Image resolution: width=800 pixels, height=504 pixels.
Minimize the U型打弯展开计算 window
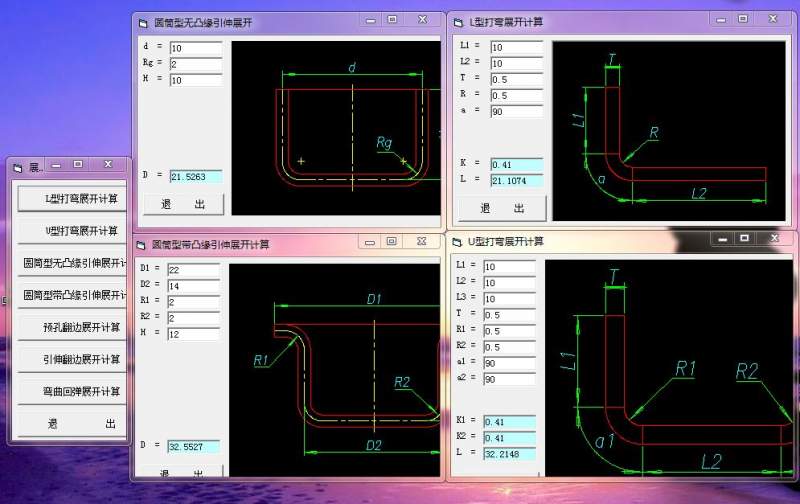point(722,238)
